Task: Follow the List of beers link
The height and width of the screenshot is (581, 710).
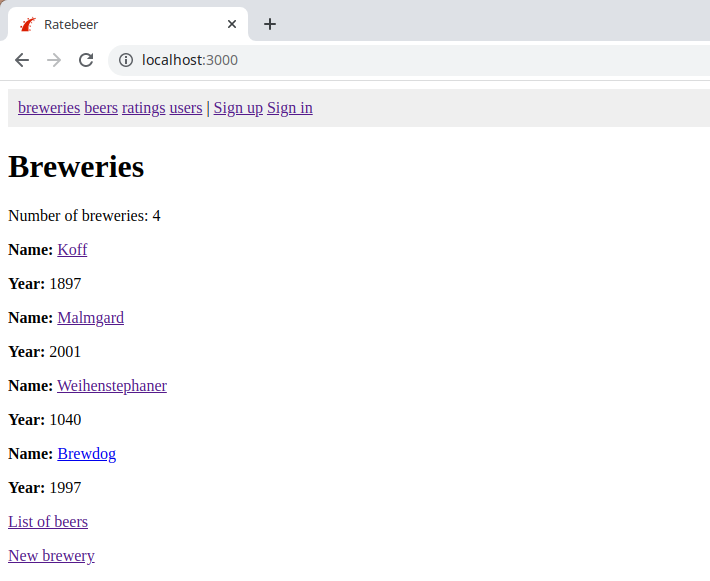Action: click(48, 522)
